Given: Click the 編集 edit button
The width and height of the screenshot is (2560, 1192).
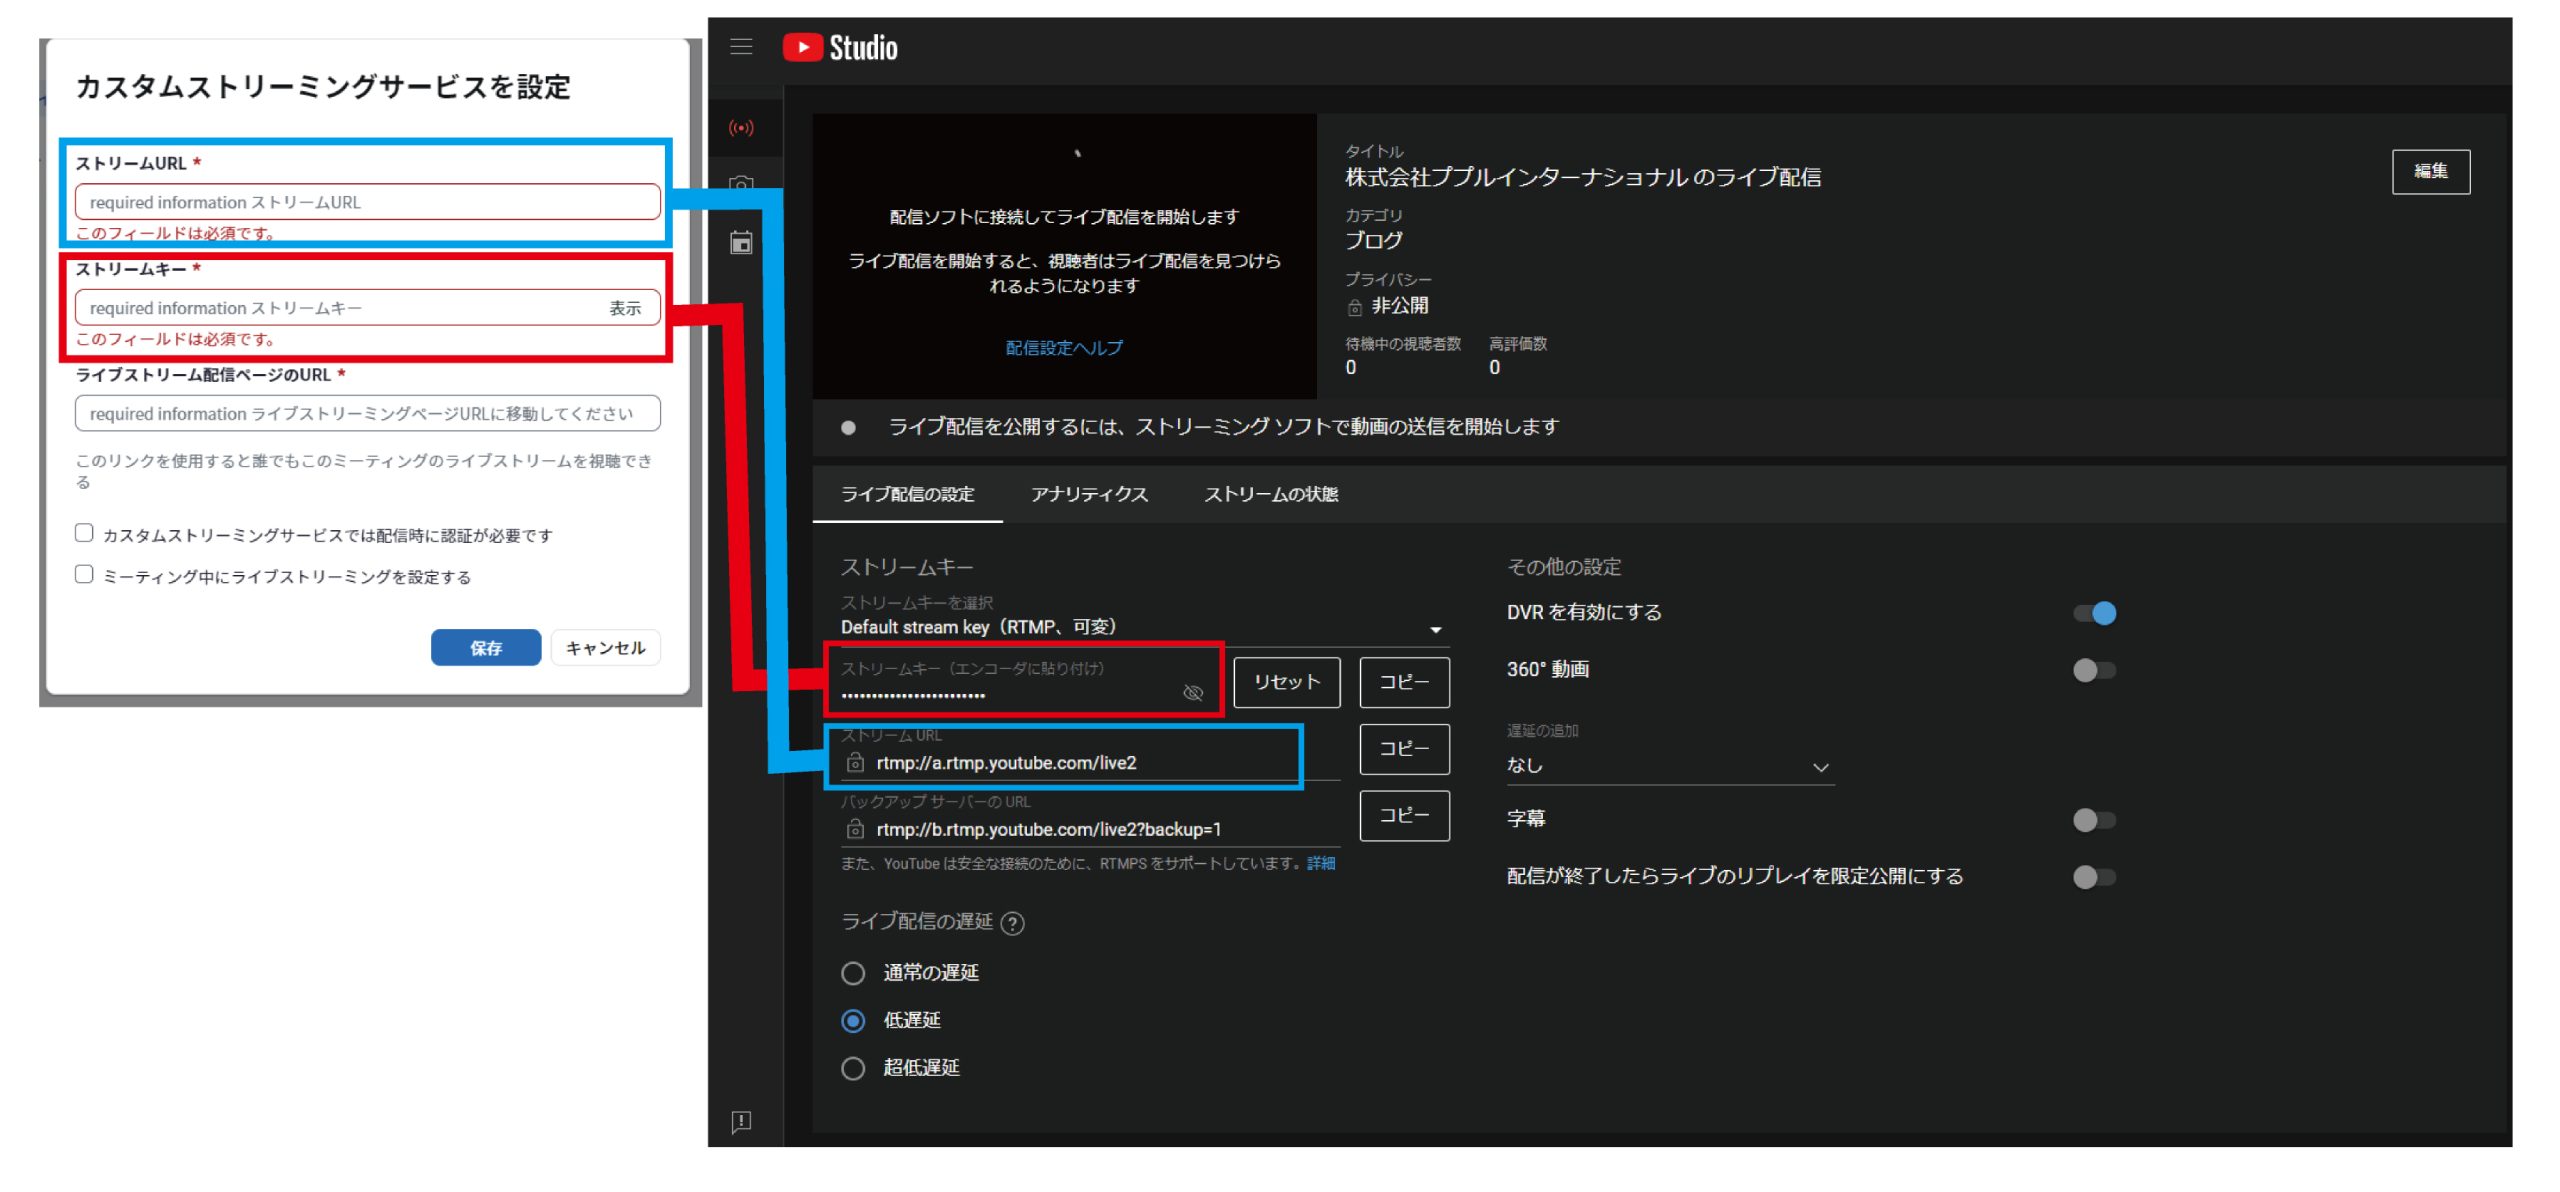Looking at the screenshot, I should point(2430,172).
